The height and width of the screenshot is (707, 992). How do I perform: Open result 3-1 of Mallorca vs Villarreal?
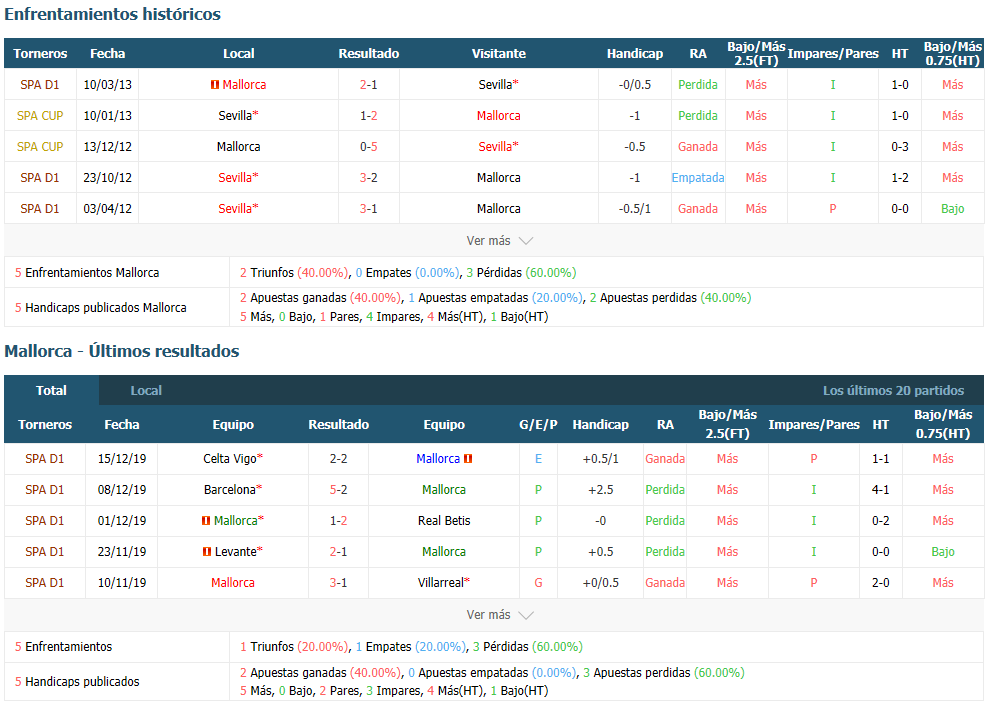point(338,582)
